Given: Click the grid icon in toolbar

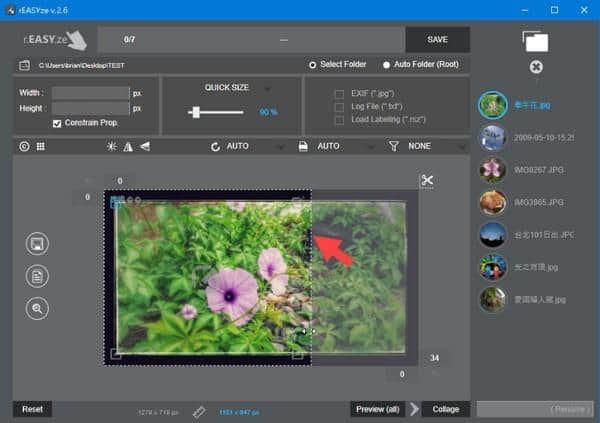Looking at the screenshot, I should pyautogui.click(x=40, y=147).
